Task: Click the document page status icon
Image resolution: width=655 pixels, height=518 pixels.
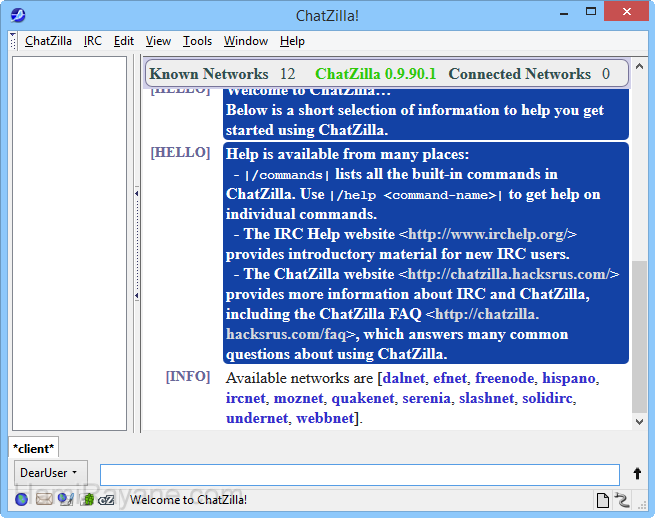Action: click(x=603, y=500)
